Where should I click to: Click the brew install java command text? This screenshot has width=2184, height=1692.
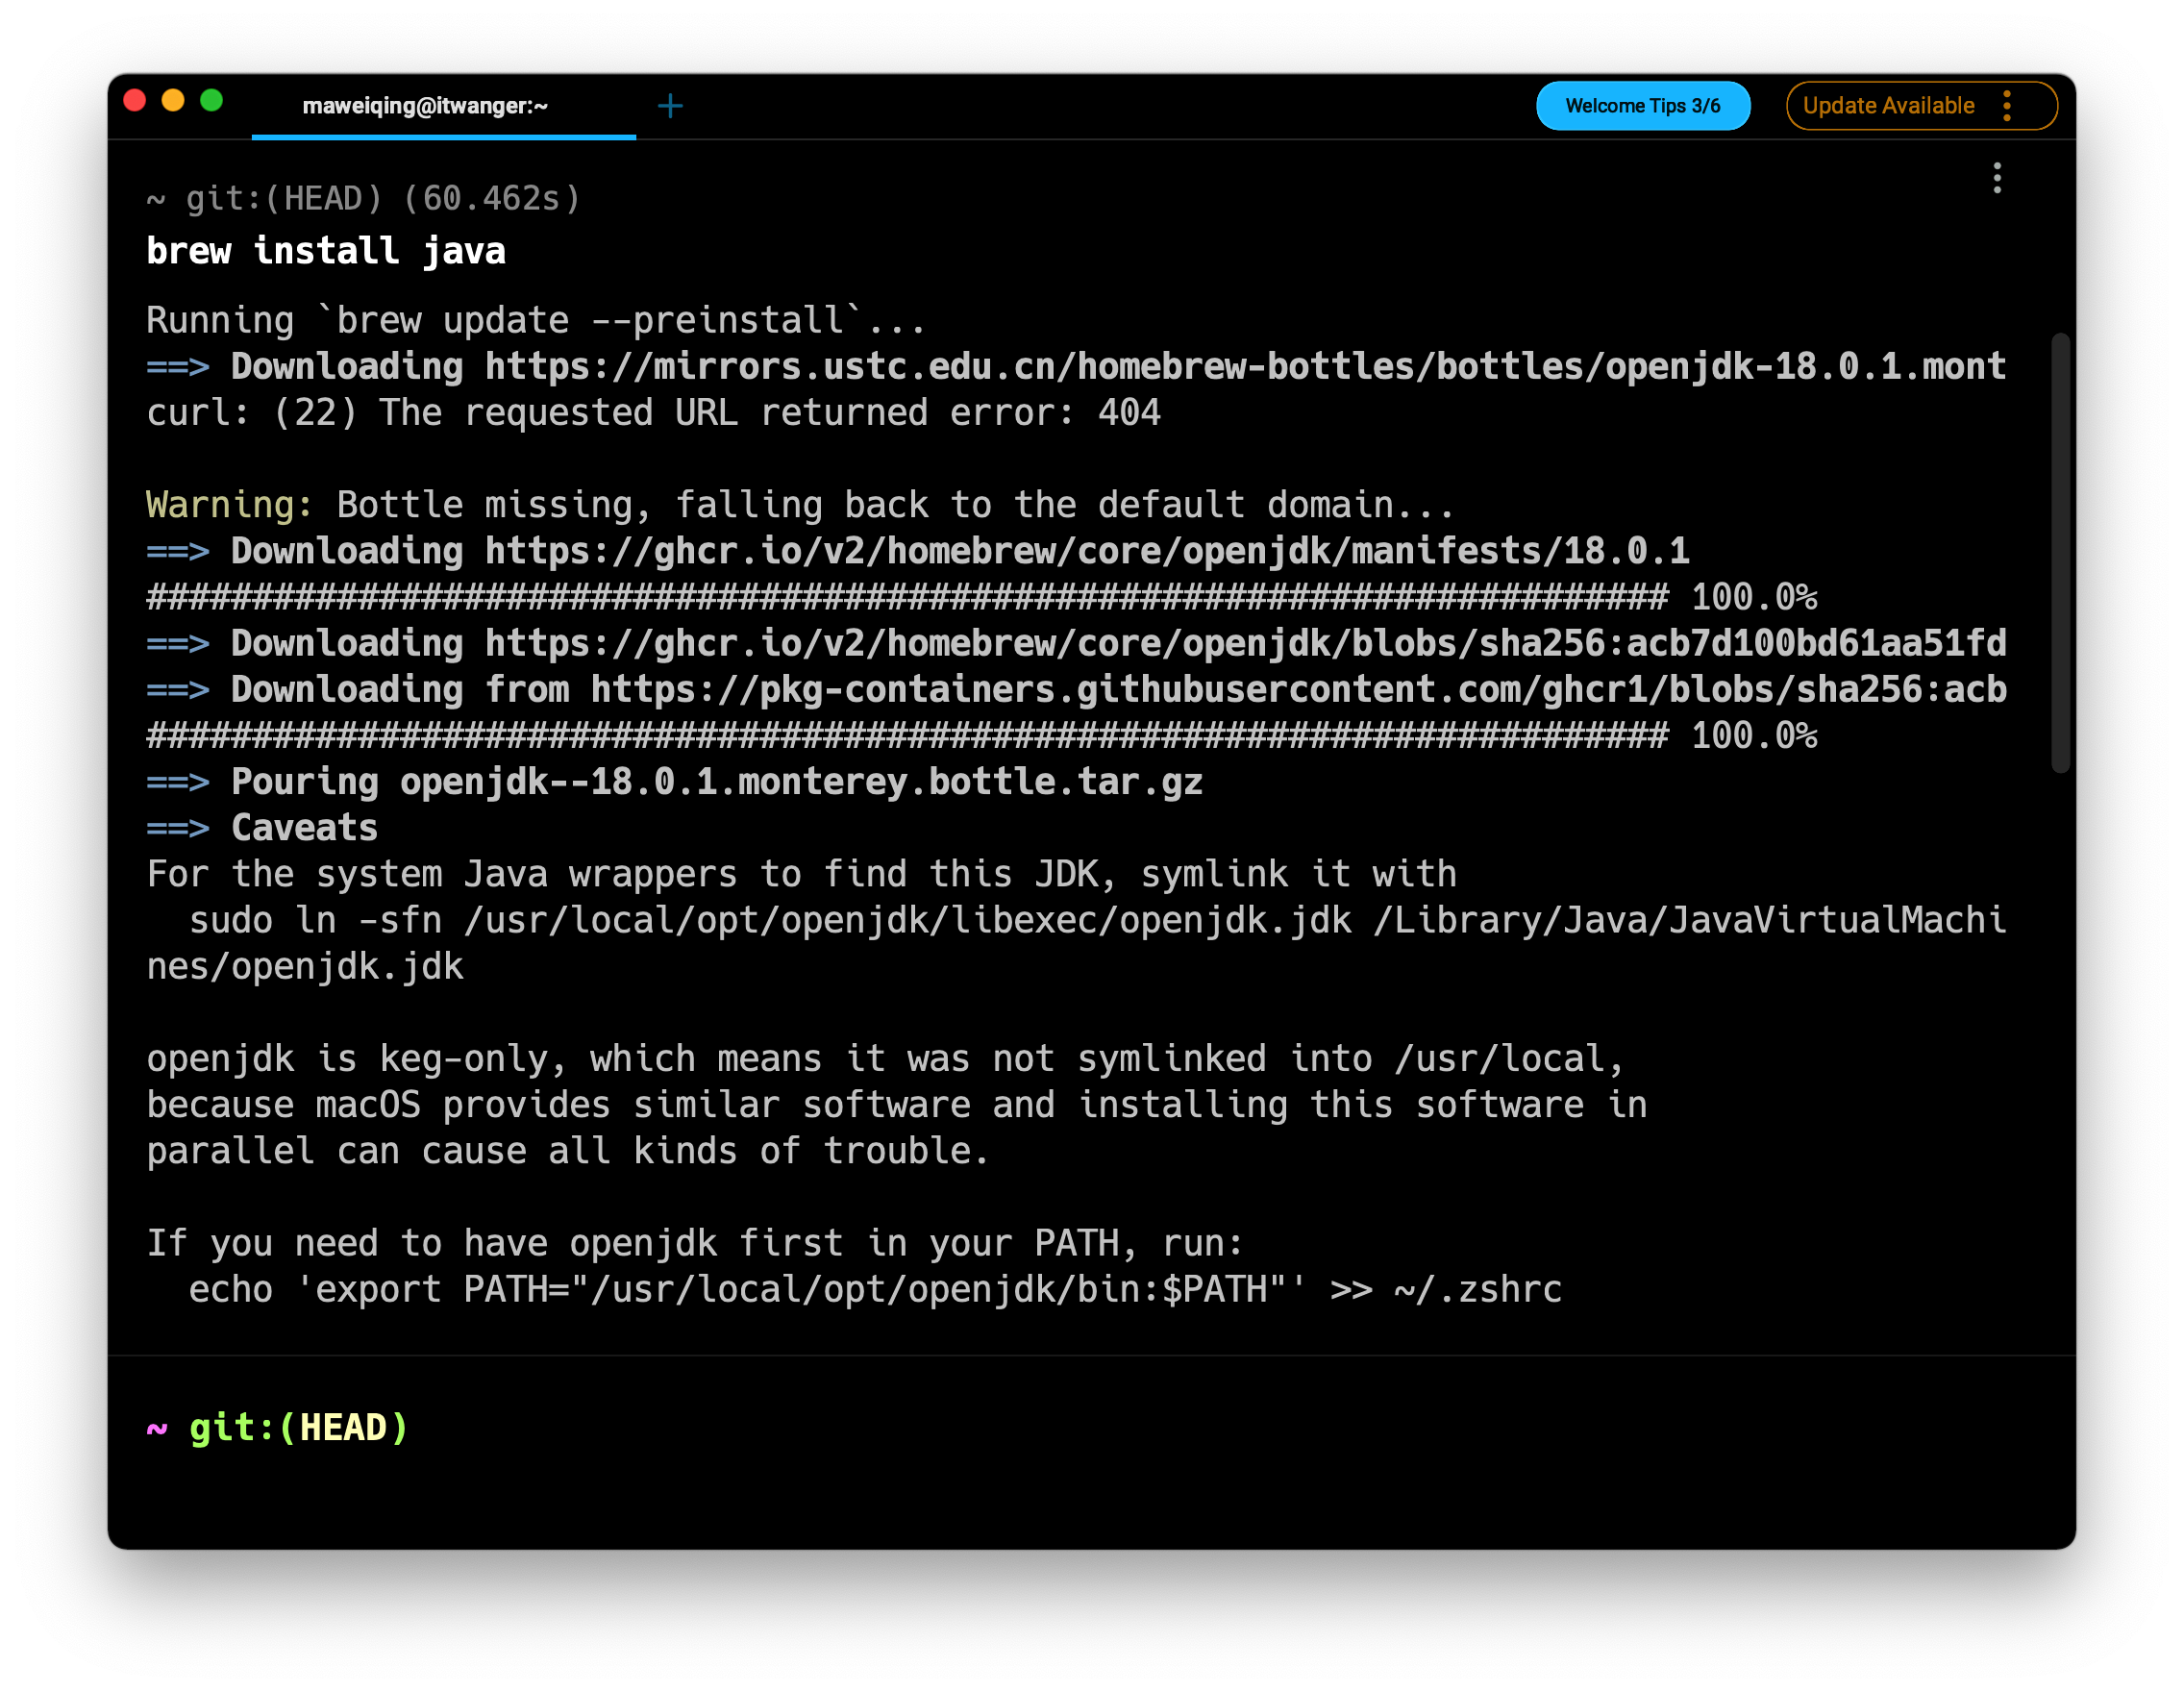(x=325, y=251)
